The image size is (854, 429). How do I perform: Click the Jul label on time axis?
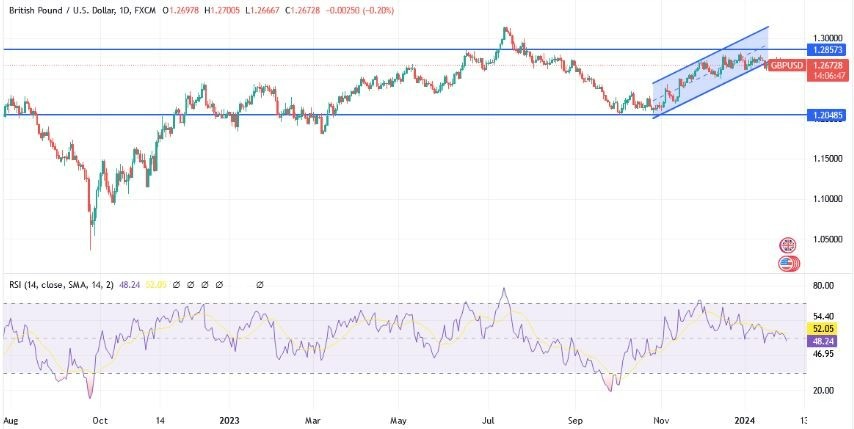tap(488, 421)
